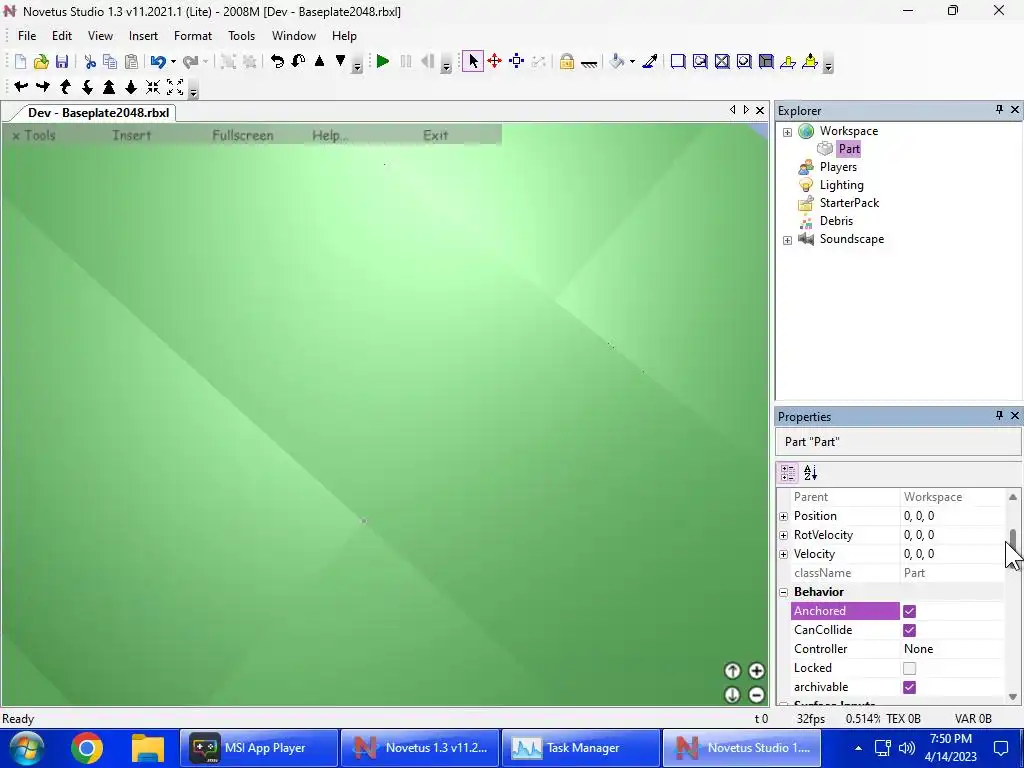Image resolution: width=1024 pixels, height=768 pixels.
Task: Select the Hinge surface tool
Action: coord(788,61)
